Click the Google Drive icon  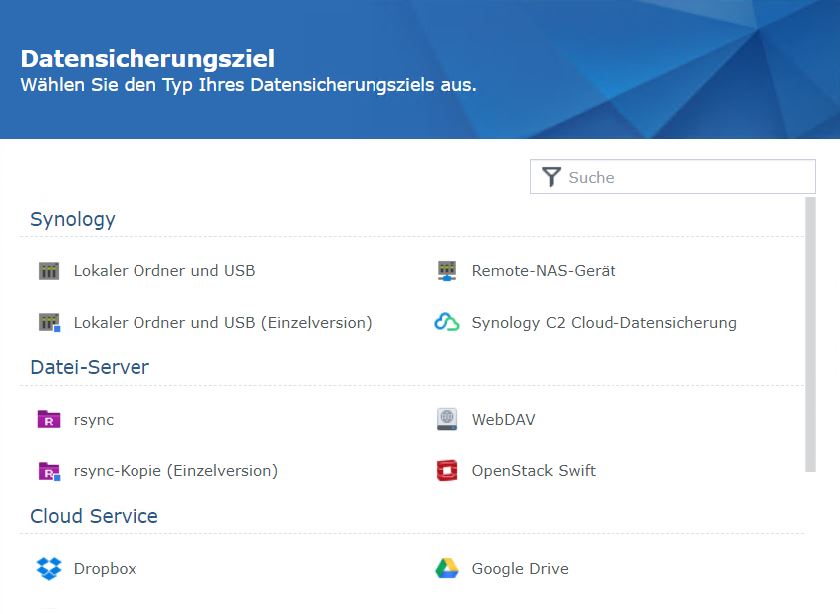[446, 568]
